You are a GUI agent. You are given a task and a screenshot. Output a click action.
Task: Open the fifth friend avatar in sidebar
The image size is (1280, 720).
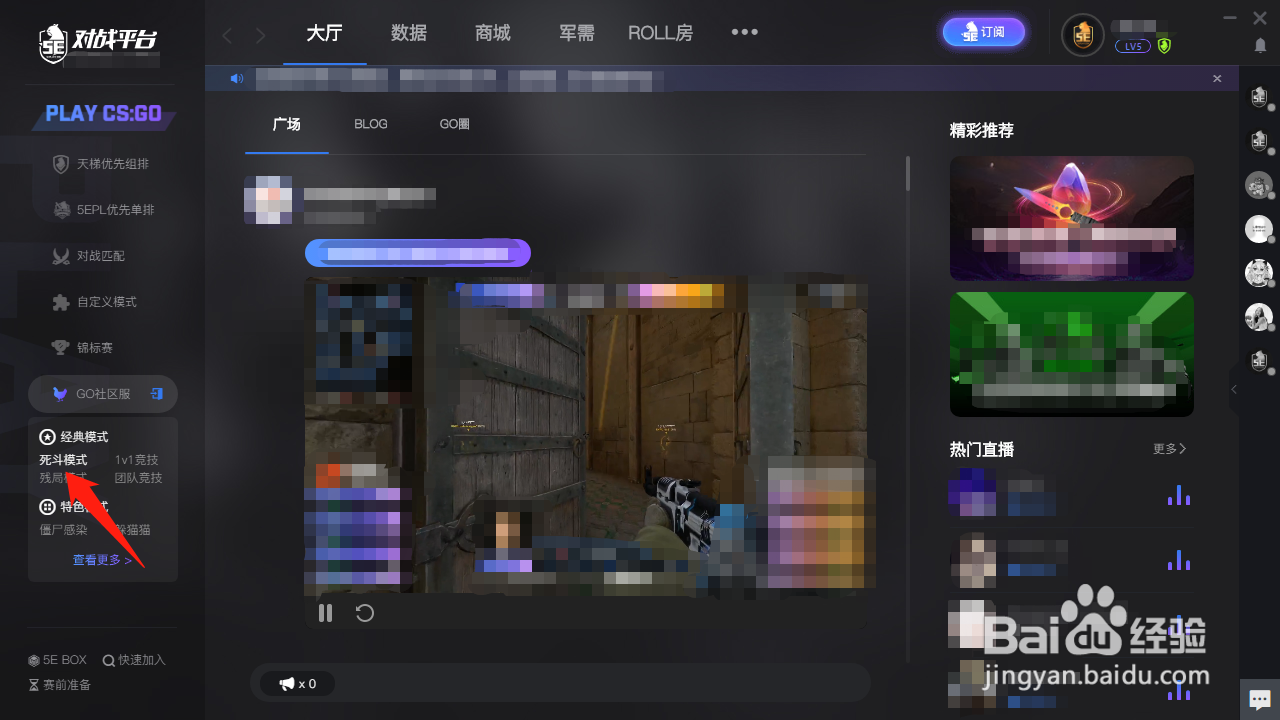(x=1259, y=273)
